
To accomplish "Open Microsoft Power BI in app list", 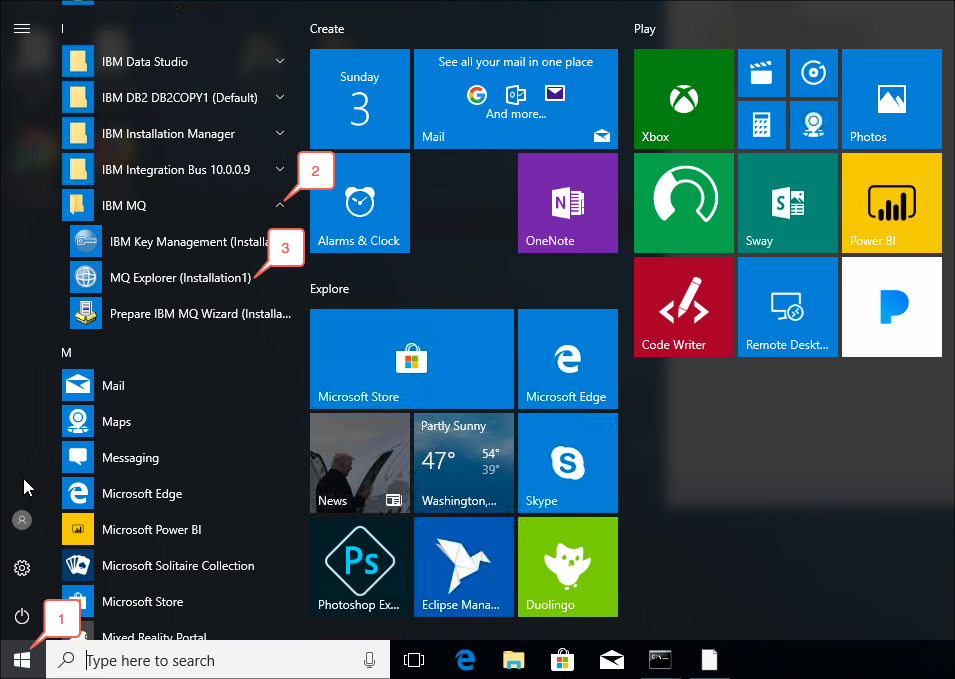I will (x=178, y=530).
